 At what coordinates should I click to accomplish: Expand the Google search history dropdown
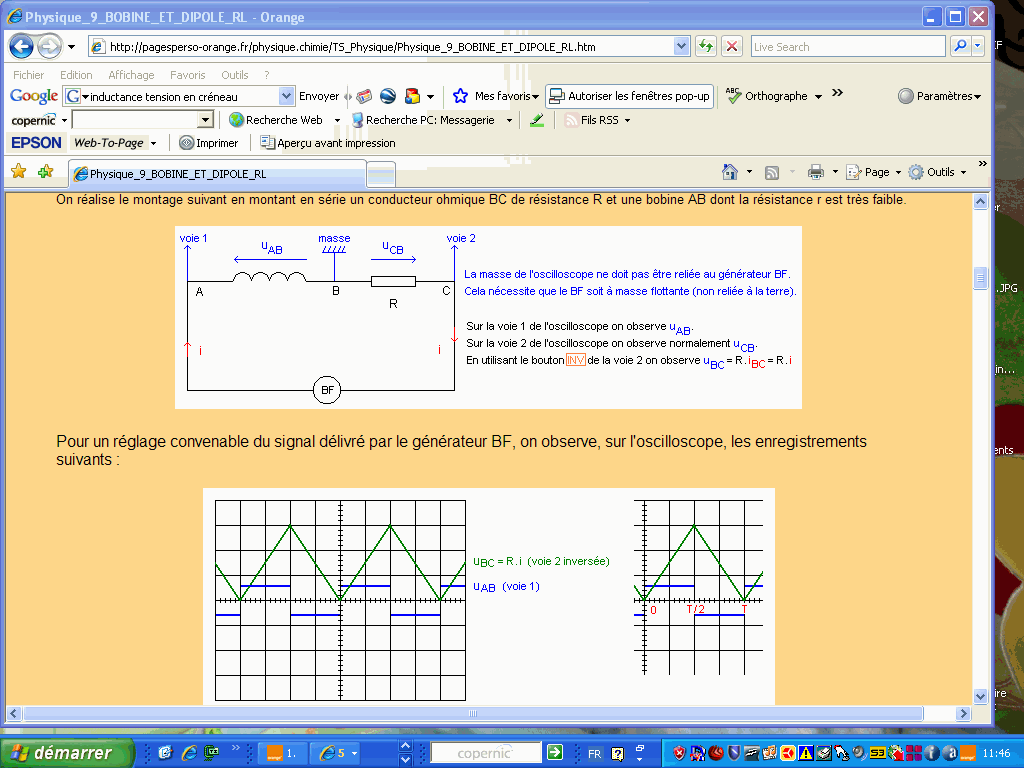(286, 96)
